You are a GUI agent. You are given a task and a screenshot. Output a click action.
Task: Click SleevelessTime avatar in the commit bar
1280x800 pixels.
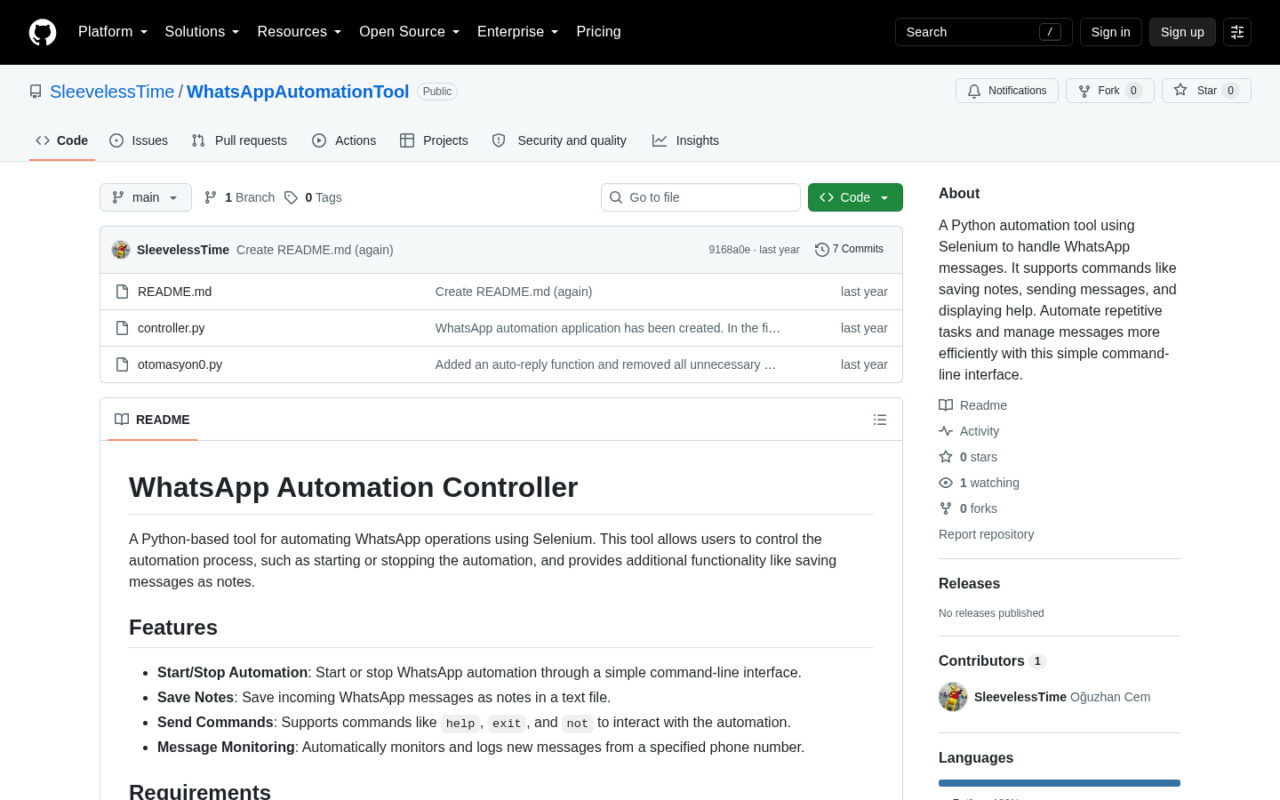tap(121, 250)
